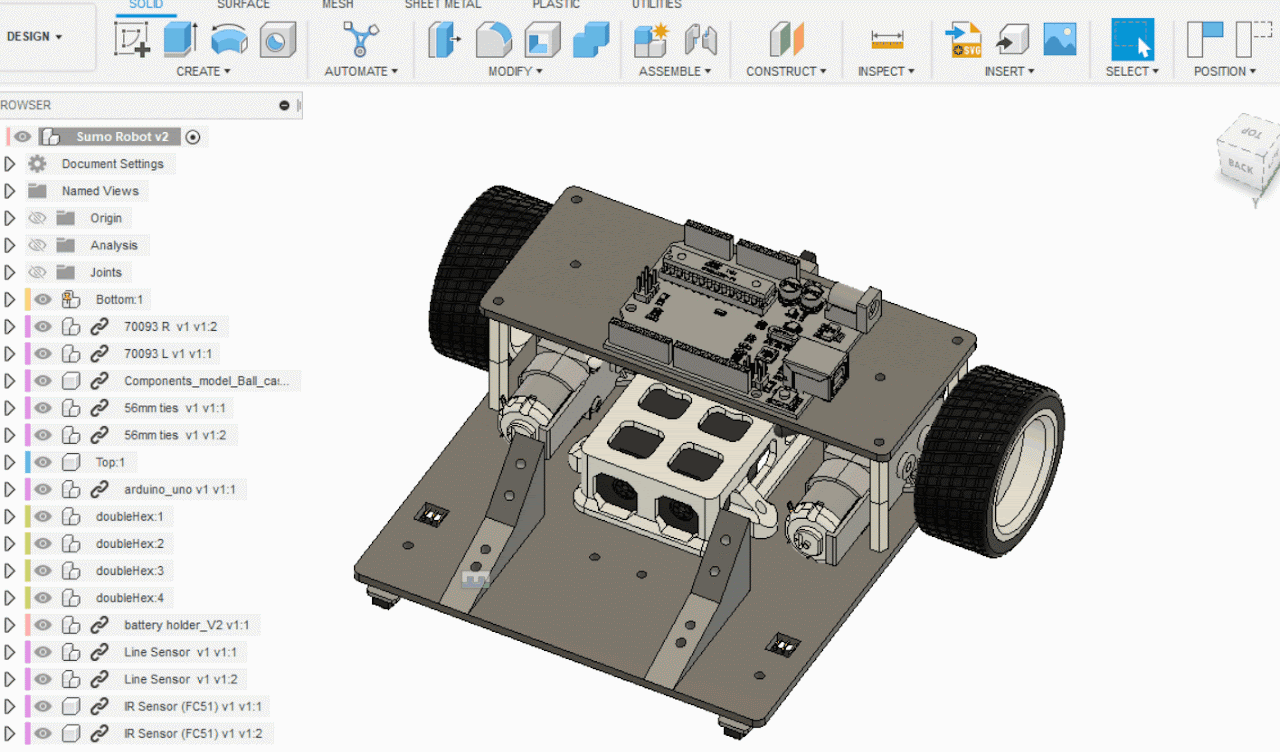Select the Fillet tool
The width and height of the screenshot is (1280, 752).
click(492, 40)
